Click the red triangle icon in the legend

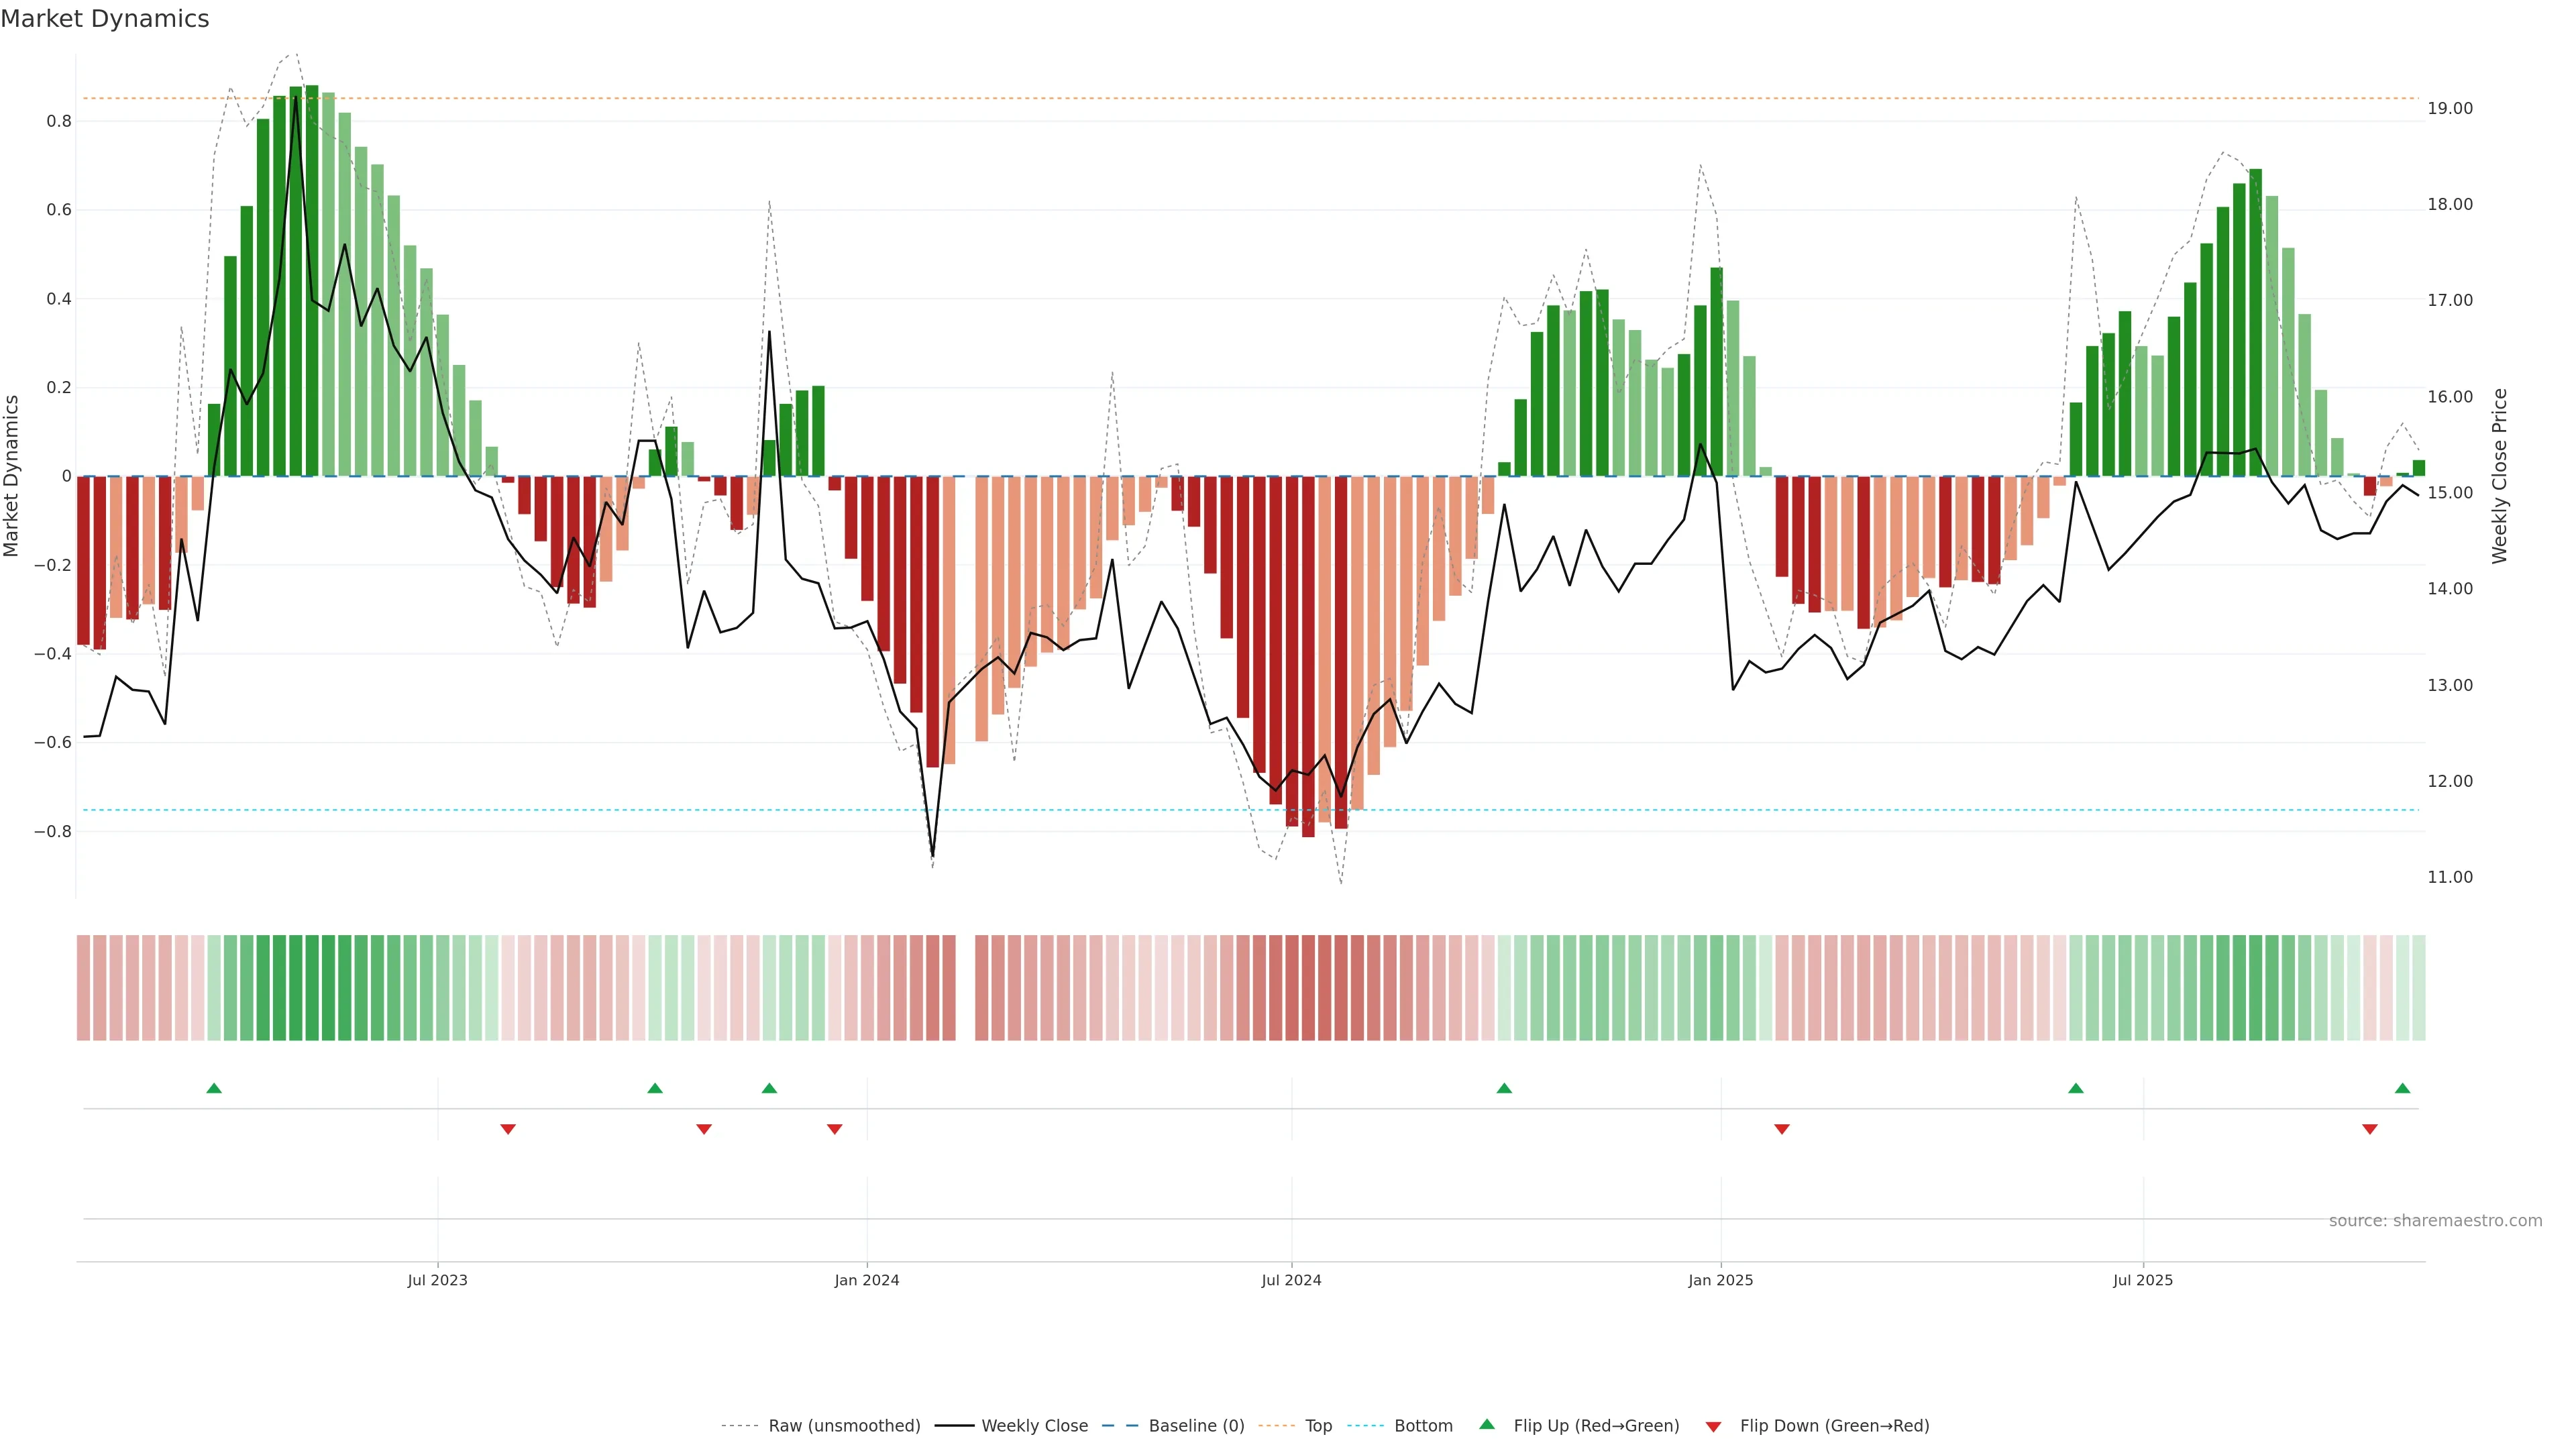coord(1713,1427)
